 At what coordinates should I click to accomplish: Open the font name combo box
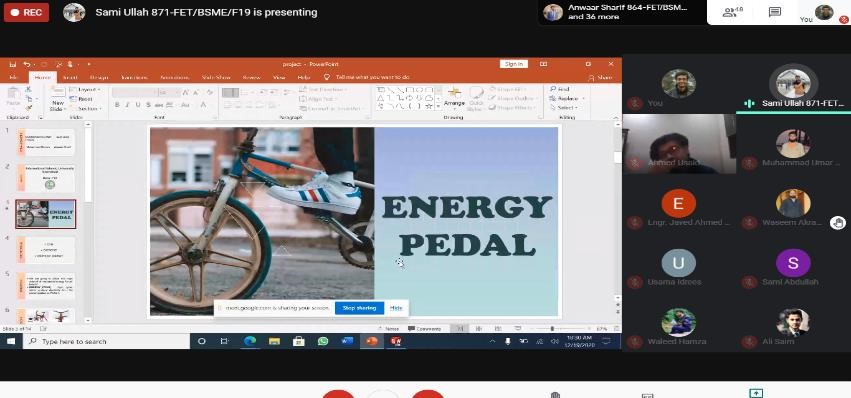click(135, 92)
